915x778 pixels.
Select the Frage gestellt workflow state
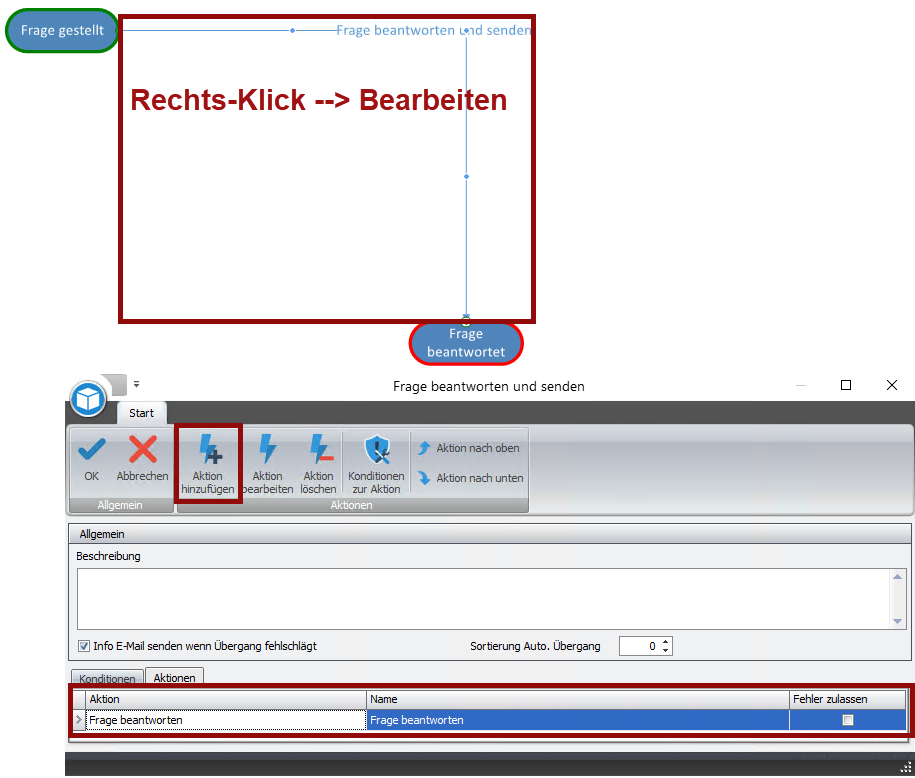pyautogui.click(x=62, y=30)
